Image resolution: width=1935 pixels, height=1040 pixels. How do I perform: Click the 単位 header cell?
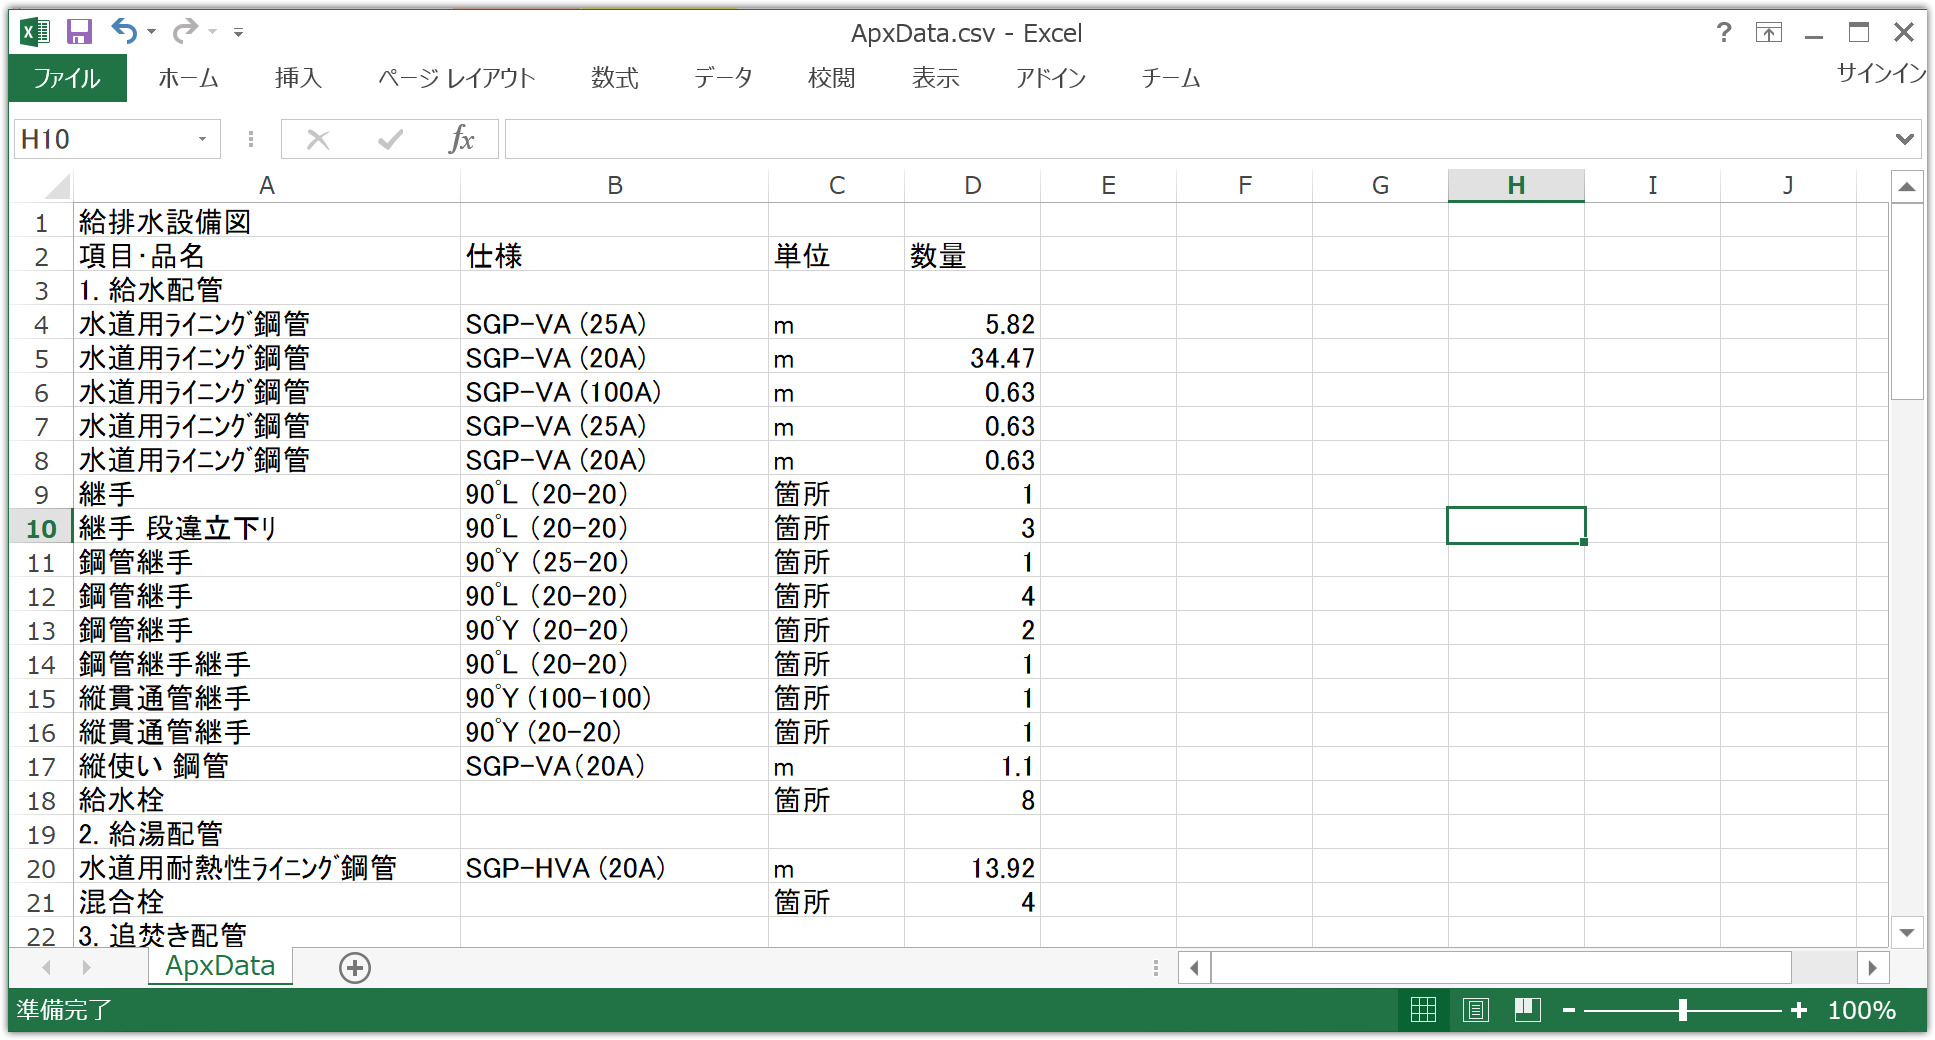pyautogui.click(x=836, y=255)
